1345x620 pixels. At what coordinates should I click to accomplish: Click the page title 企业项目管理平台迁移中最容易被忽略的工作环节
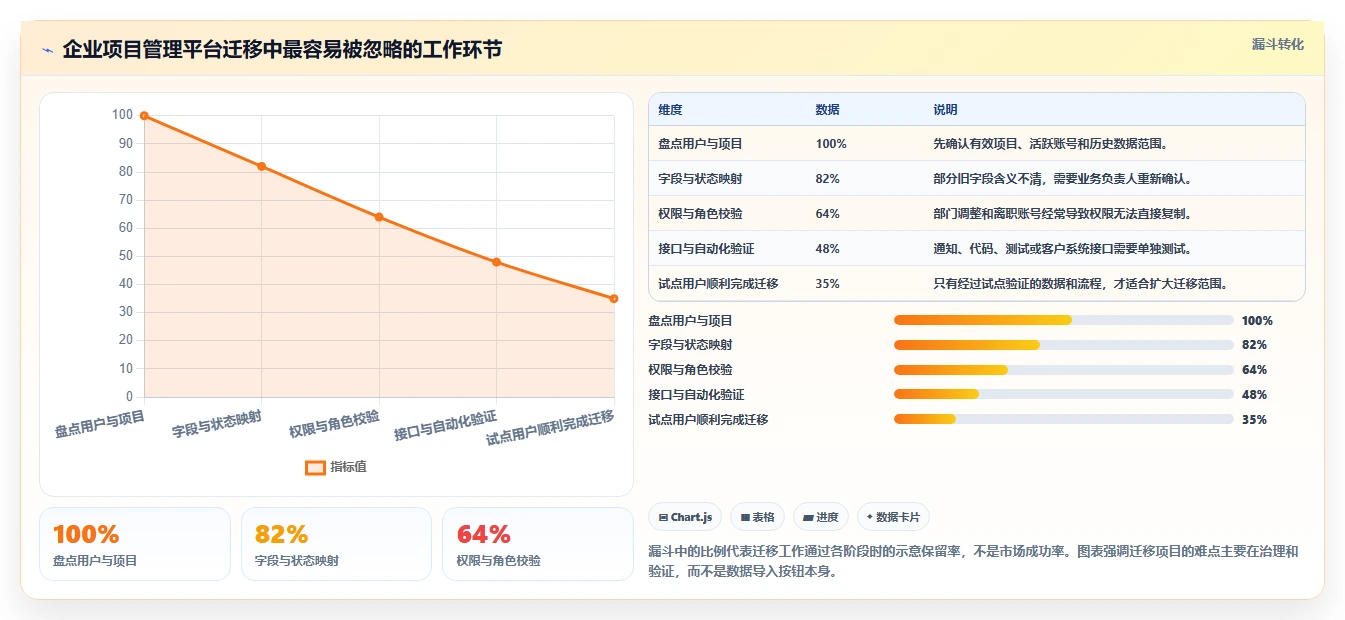click(282, 50)
